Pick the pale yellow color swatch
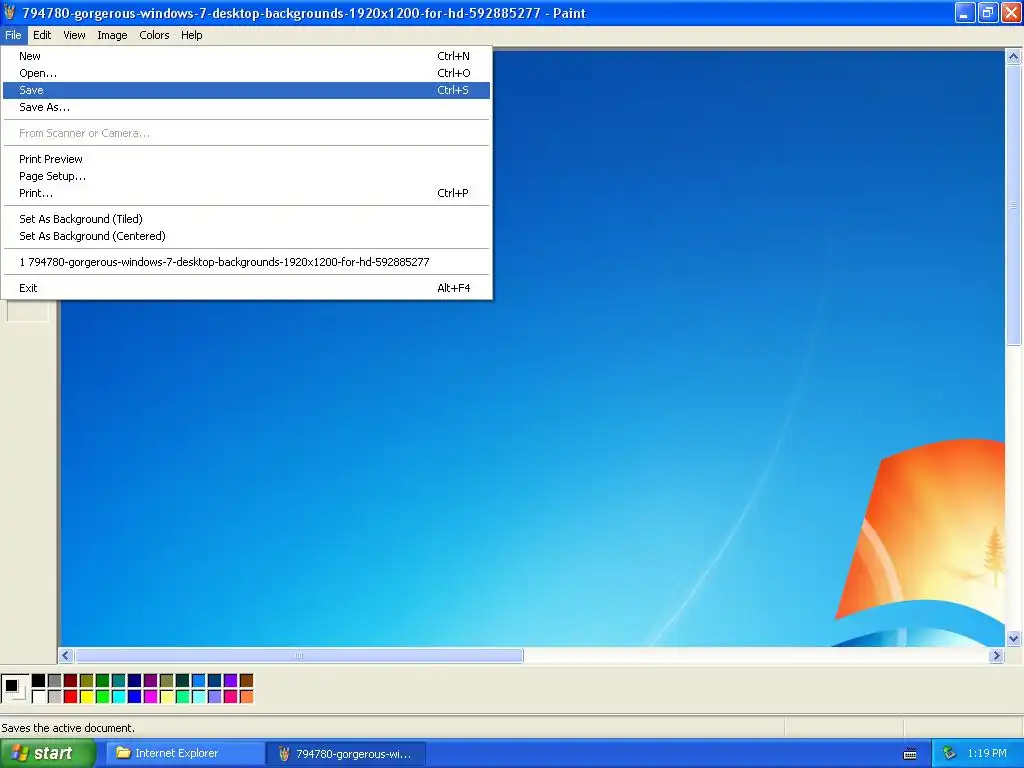 pyautogui.click(x=167, y=697)
